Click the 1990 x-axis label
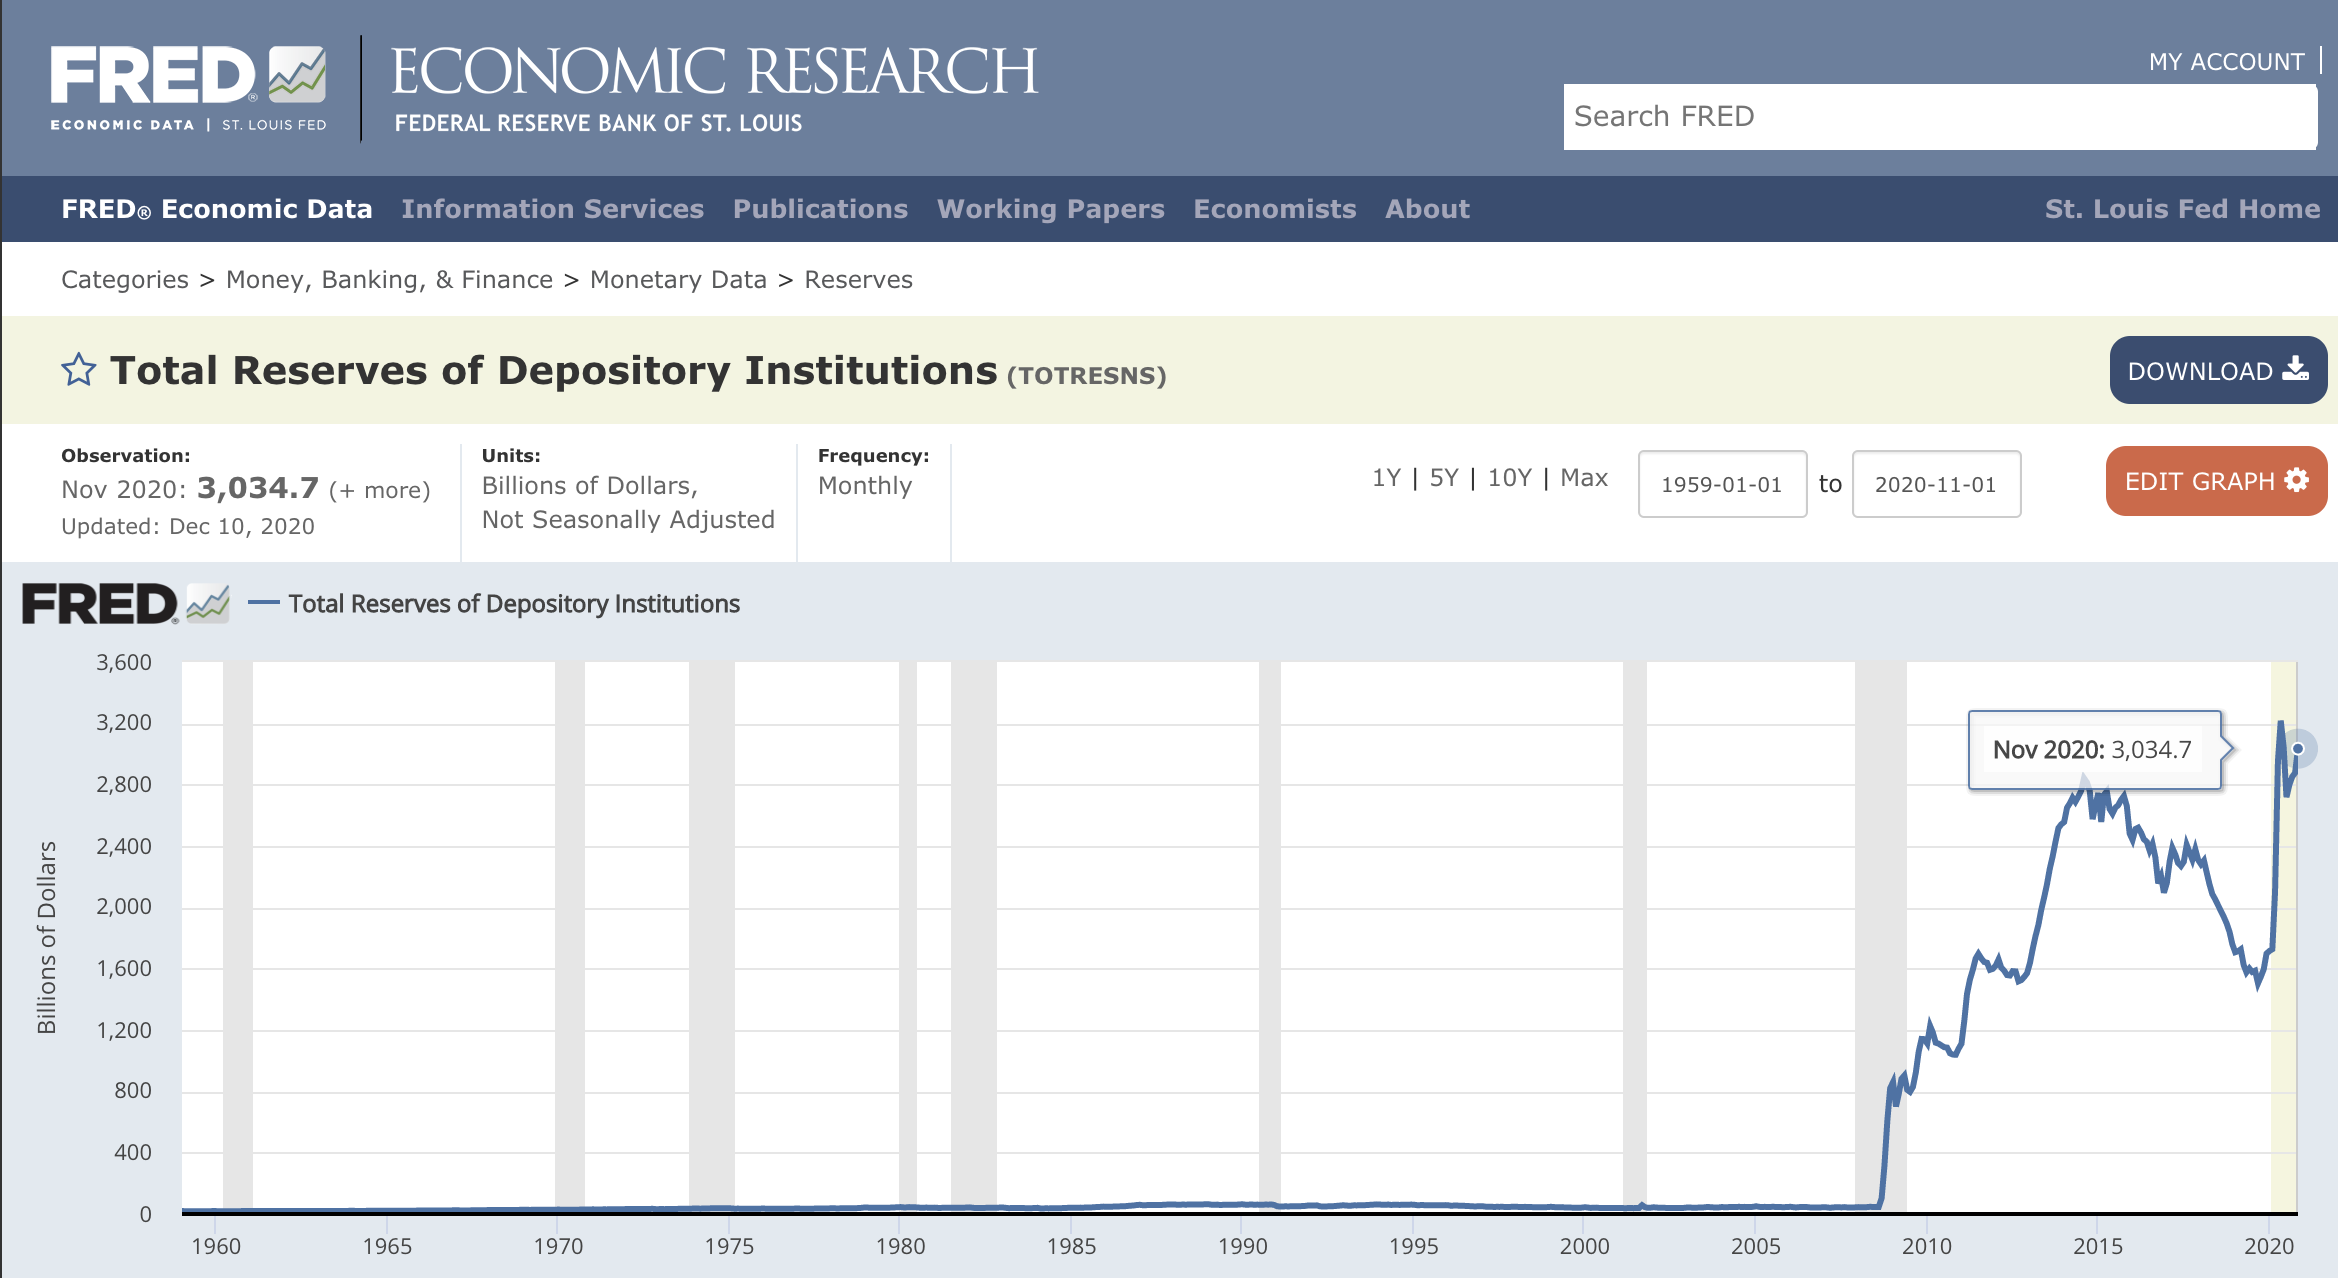 point(1242,1246)
